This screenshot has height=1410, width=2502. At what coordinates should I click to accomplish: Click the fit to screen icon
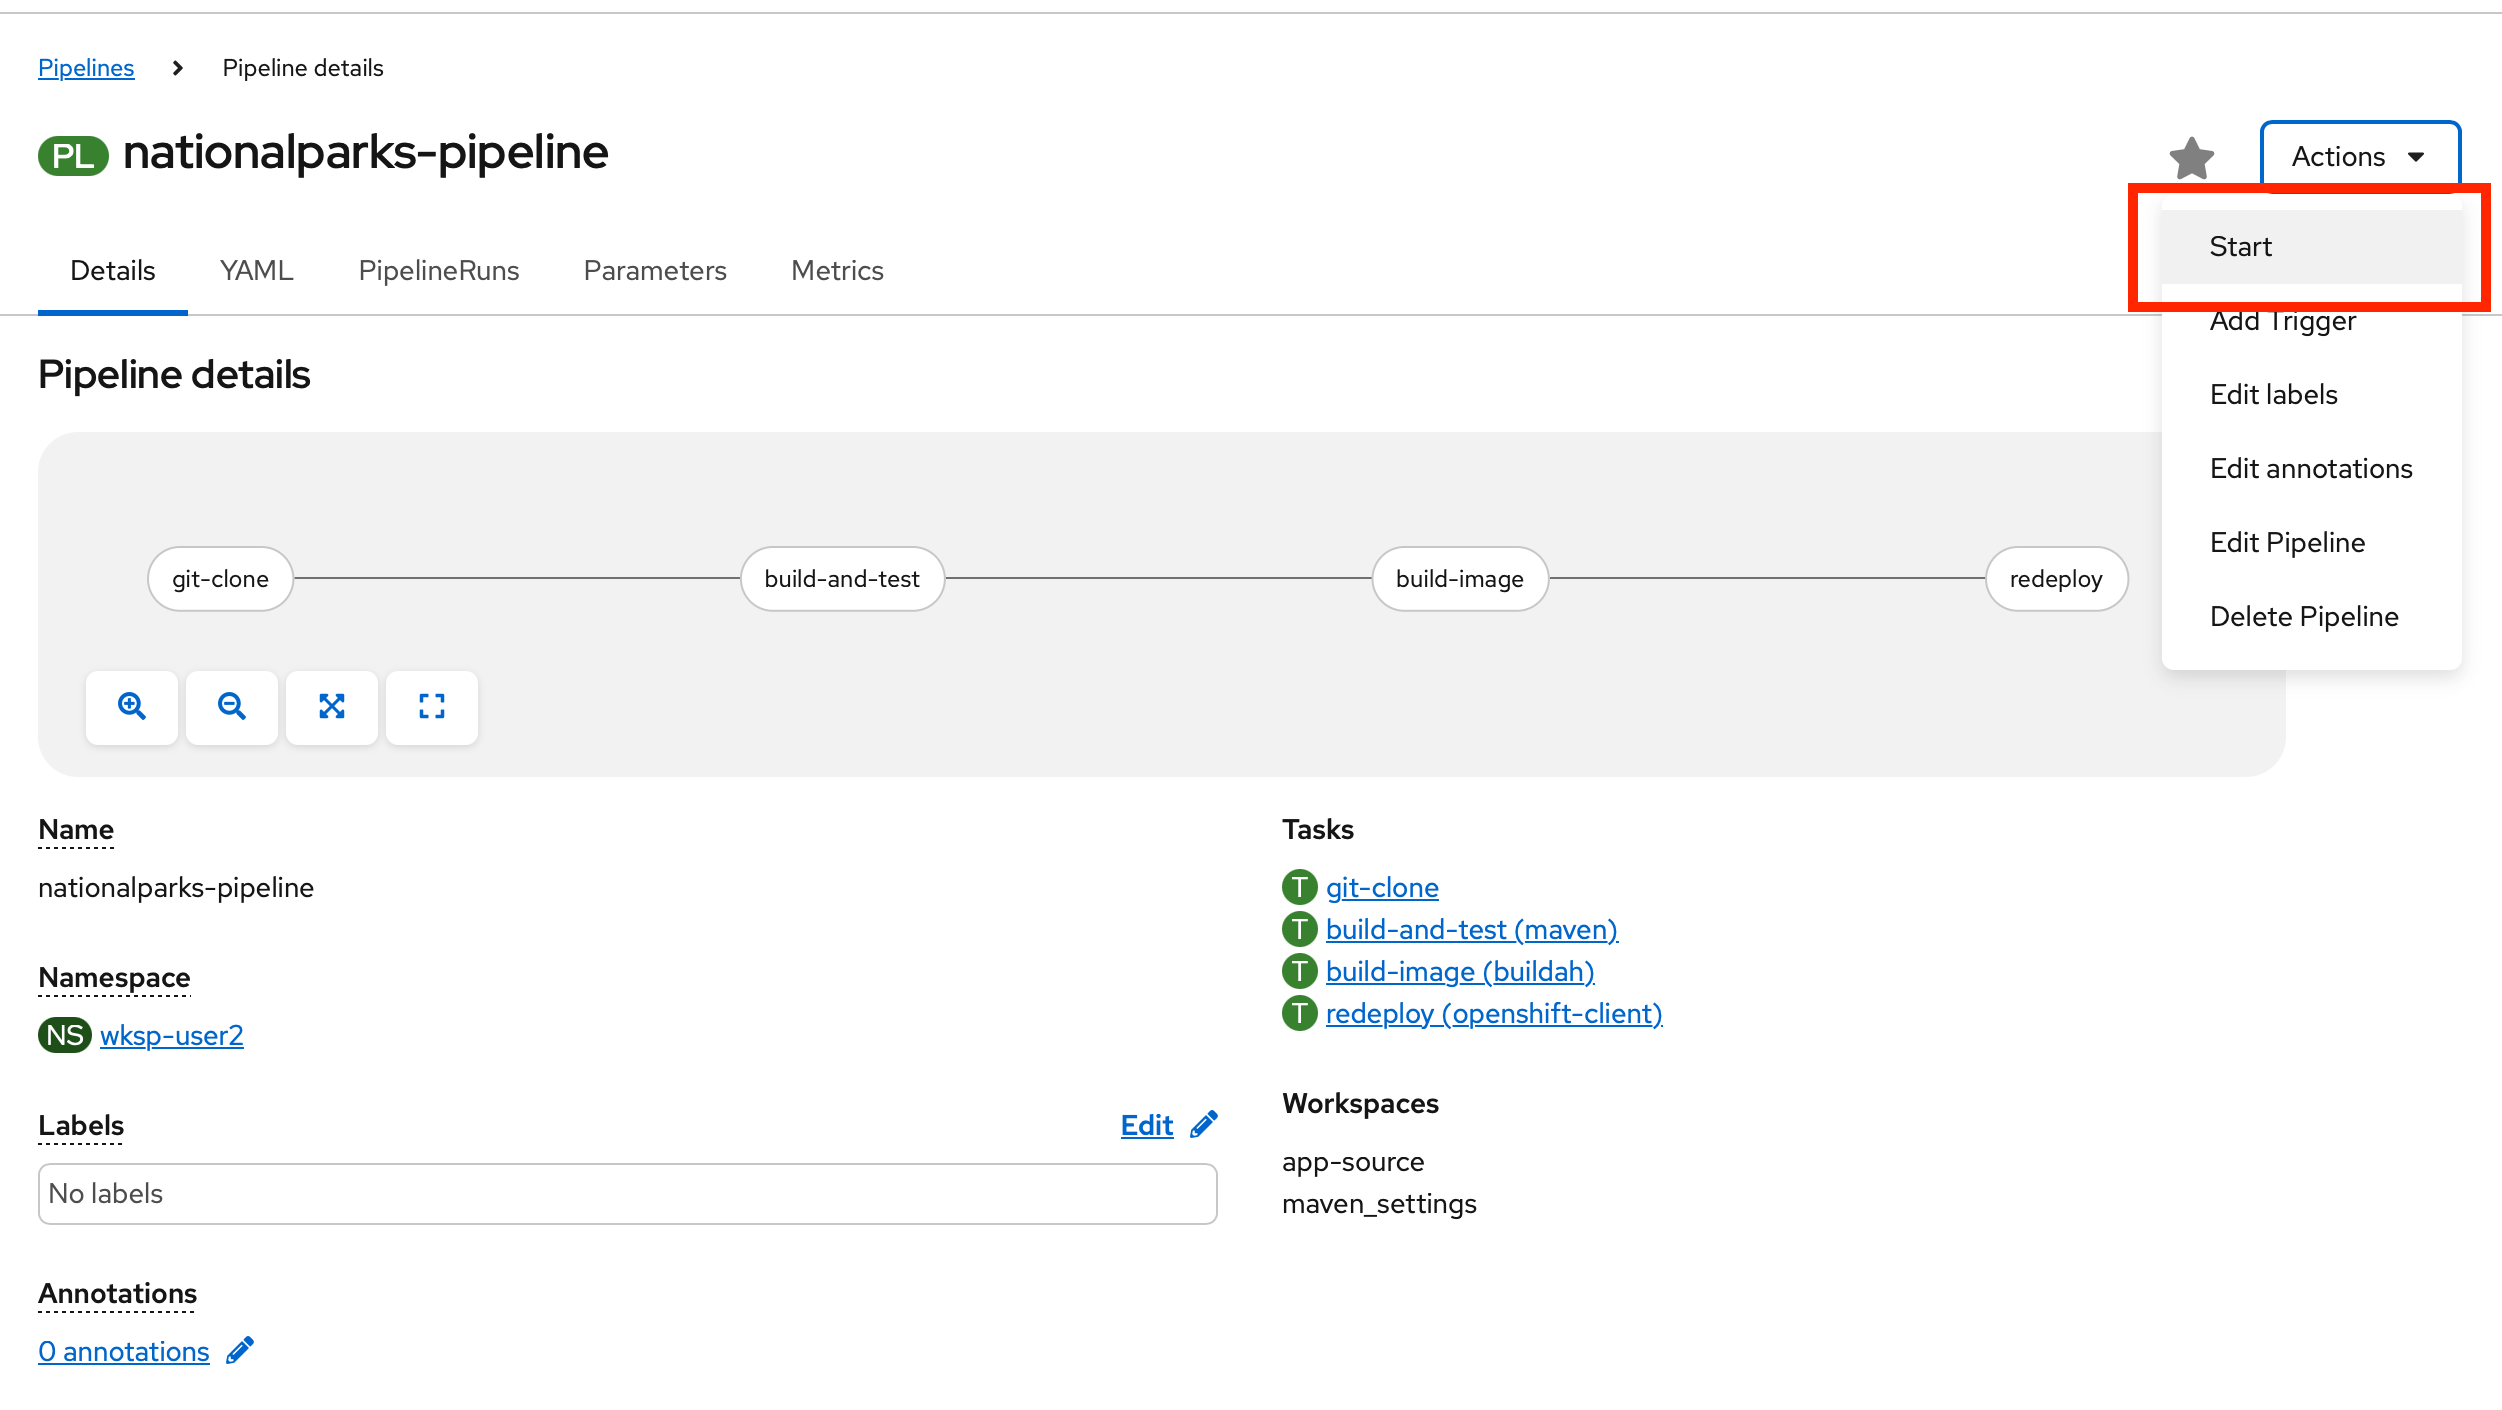(x=332, y=707)
